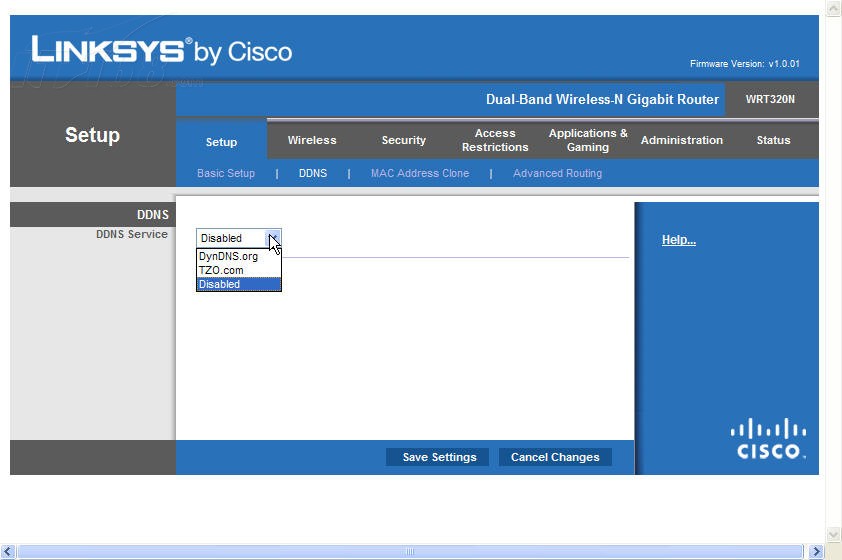The image size is (842, 560).
Task: Choose TZO.com from the dropdown list
Action: pyautogui.click(x=238, y=270)
